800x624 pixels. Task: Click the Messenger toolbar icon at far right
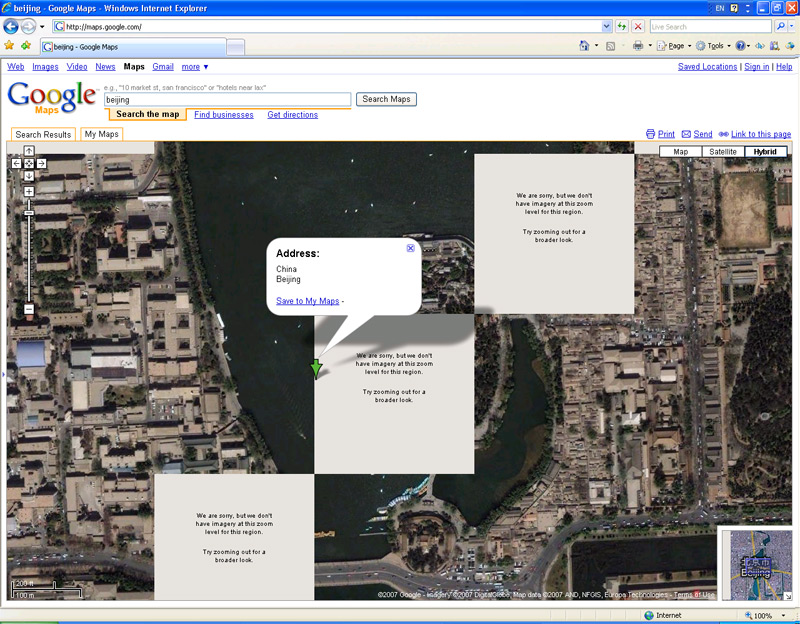click(790, 46)
